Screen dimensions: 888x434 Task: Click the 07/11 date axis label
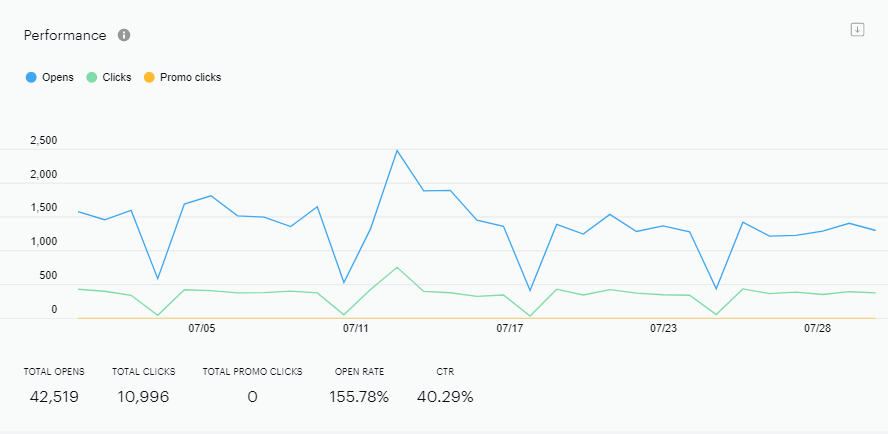[356, 329]
